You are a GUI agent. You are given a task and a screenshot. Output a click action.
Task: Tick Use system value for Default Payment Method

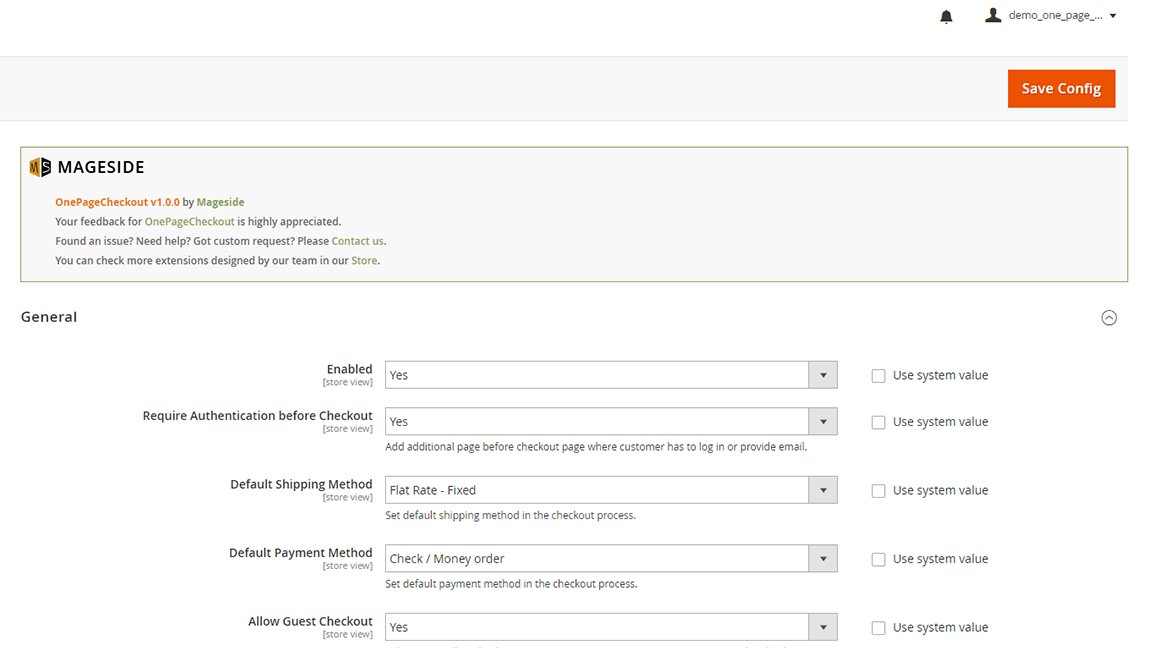point(878,559)
